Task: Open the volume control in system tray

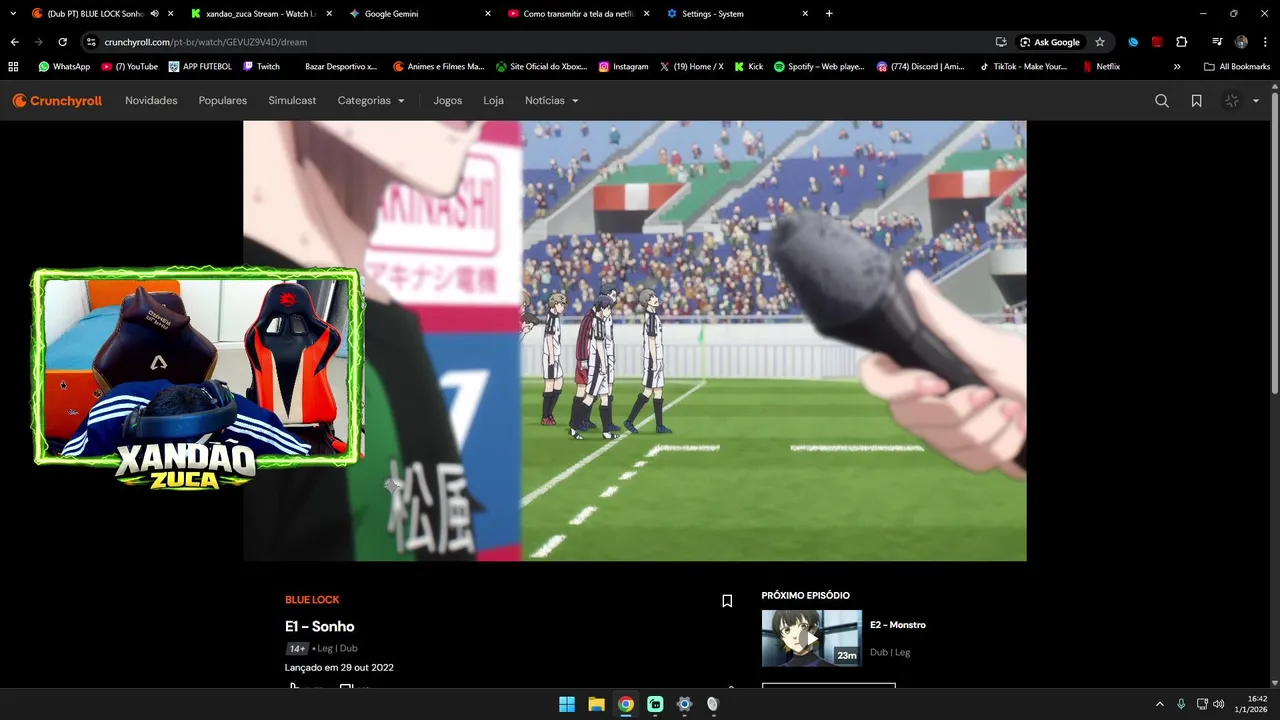Action: pyautogui.click(x=1218, y=704)
